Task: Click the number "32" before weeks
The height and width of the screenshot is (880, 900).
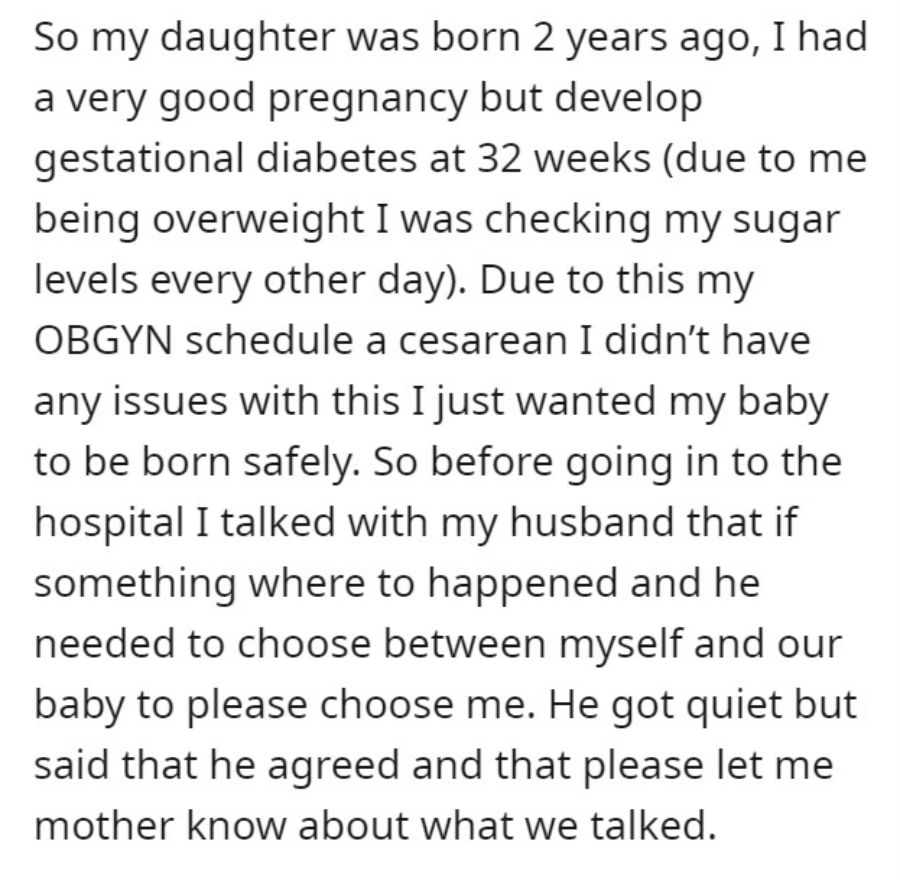Action: 499,158
